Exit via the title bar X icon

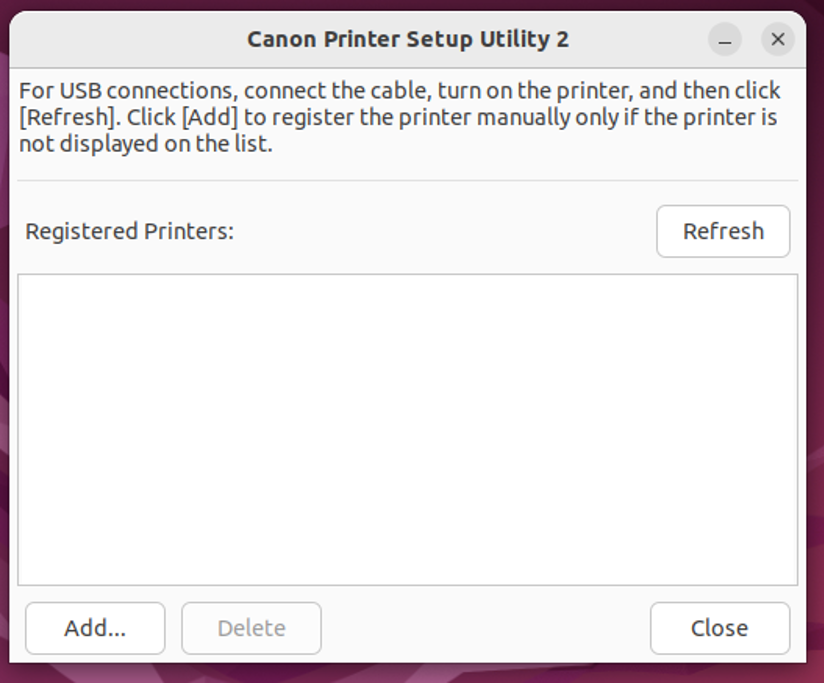tap(777, 40)
